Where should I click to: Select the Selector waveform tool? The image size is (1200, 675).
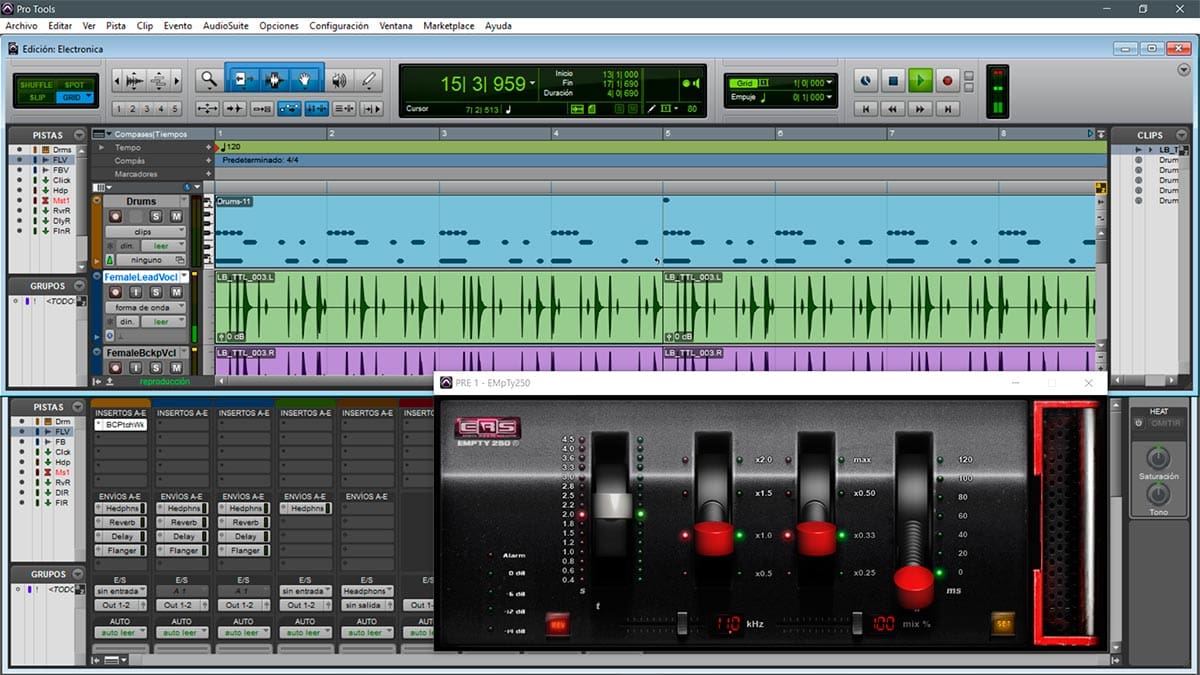274,80
